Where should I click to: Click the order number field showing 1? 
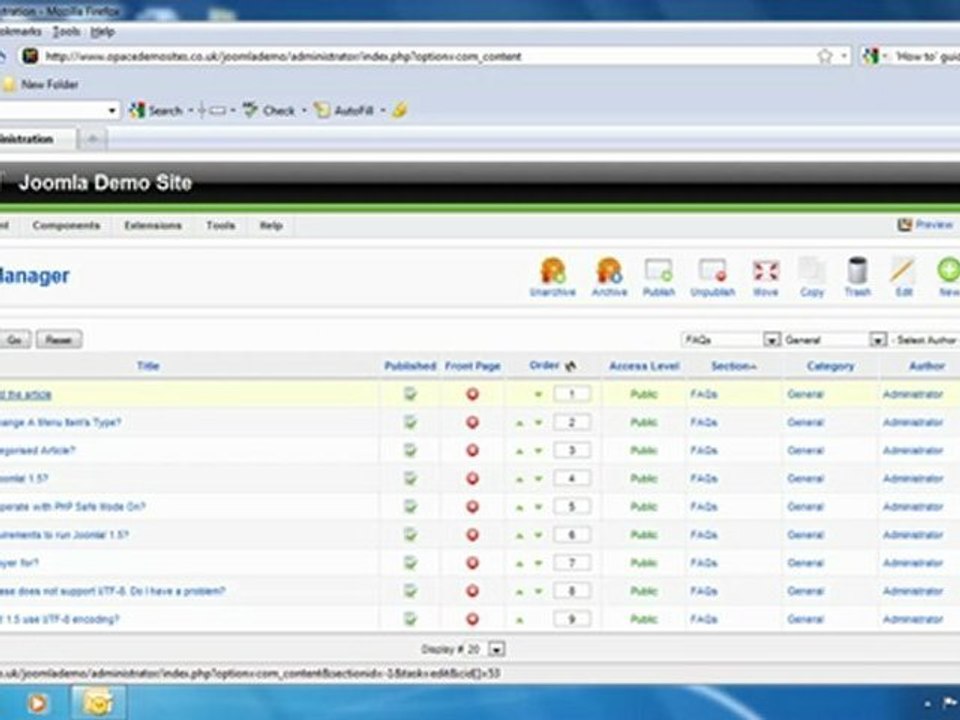pos(572,394)
